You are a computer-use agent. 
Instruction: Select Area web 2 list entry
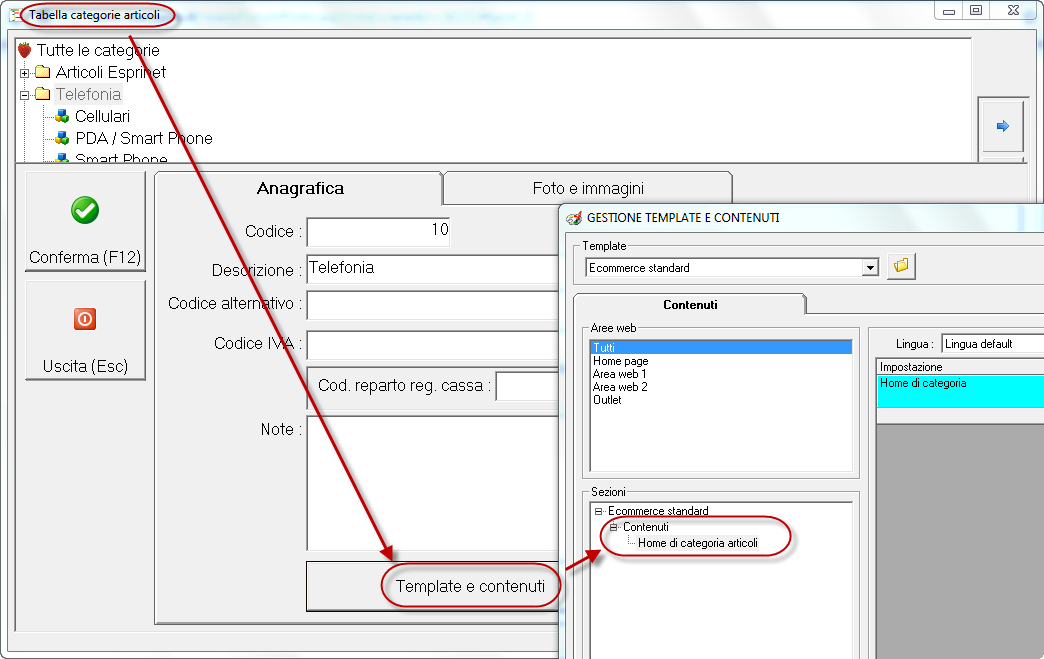pos(620,387)
